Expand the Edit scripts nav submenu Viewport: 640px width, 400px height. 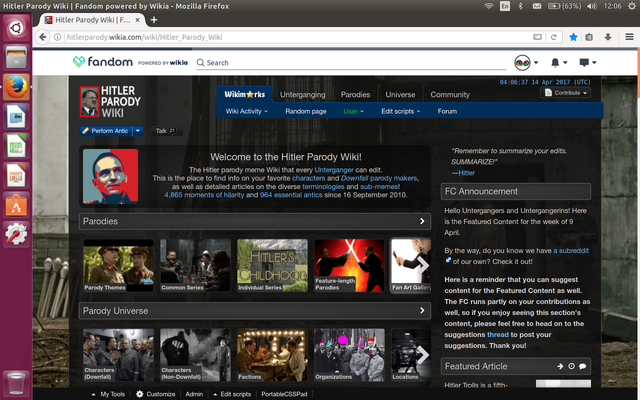click(400, 111)
